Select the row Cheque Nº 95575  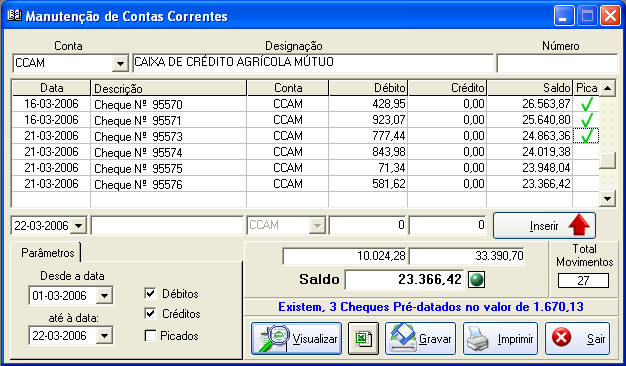click(x=306, y=168)
